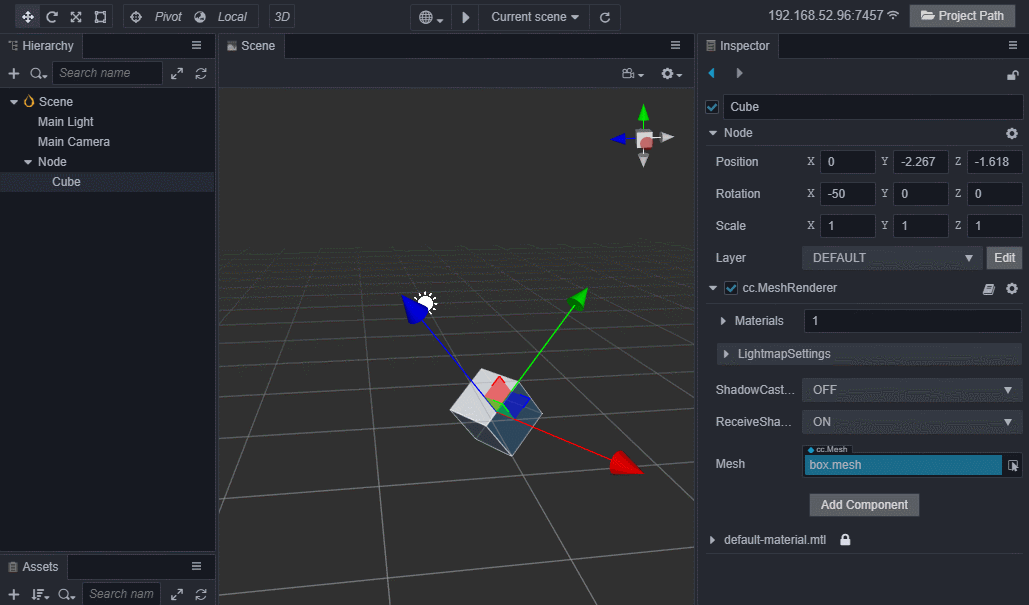This screenshot has width=1029, height=605.
Task: Toggle the Inspector lock icon
Action: click(1013, 75)
